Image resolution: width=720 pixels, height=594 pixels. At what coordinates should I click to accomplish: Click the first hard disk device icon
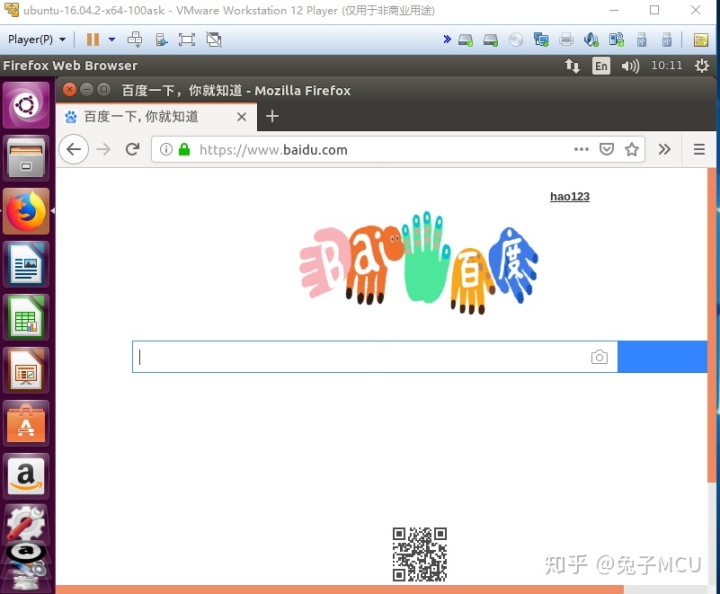466,40
